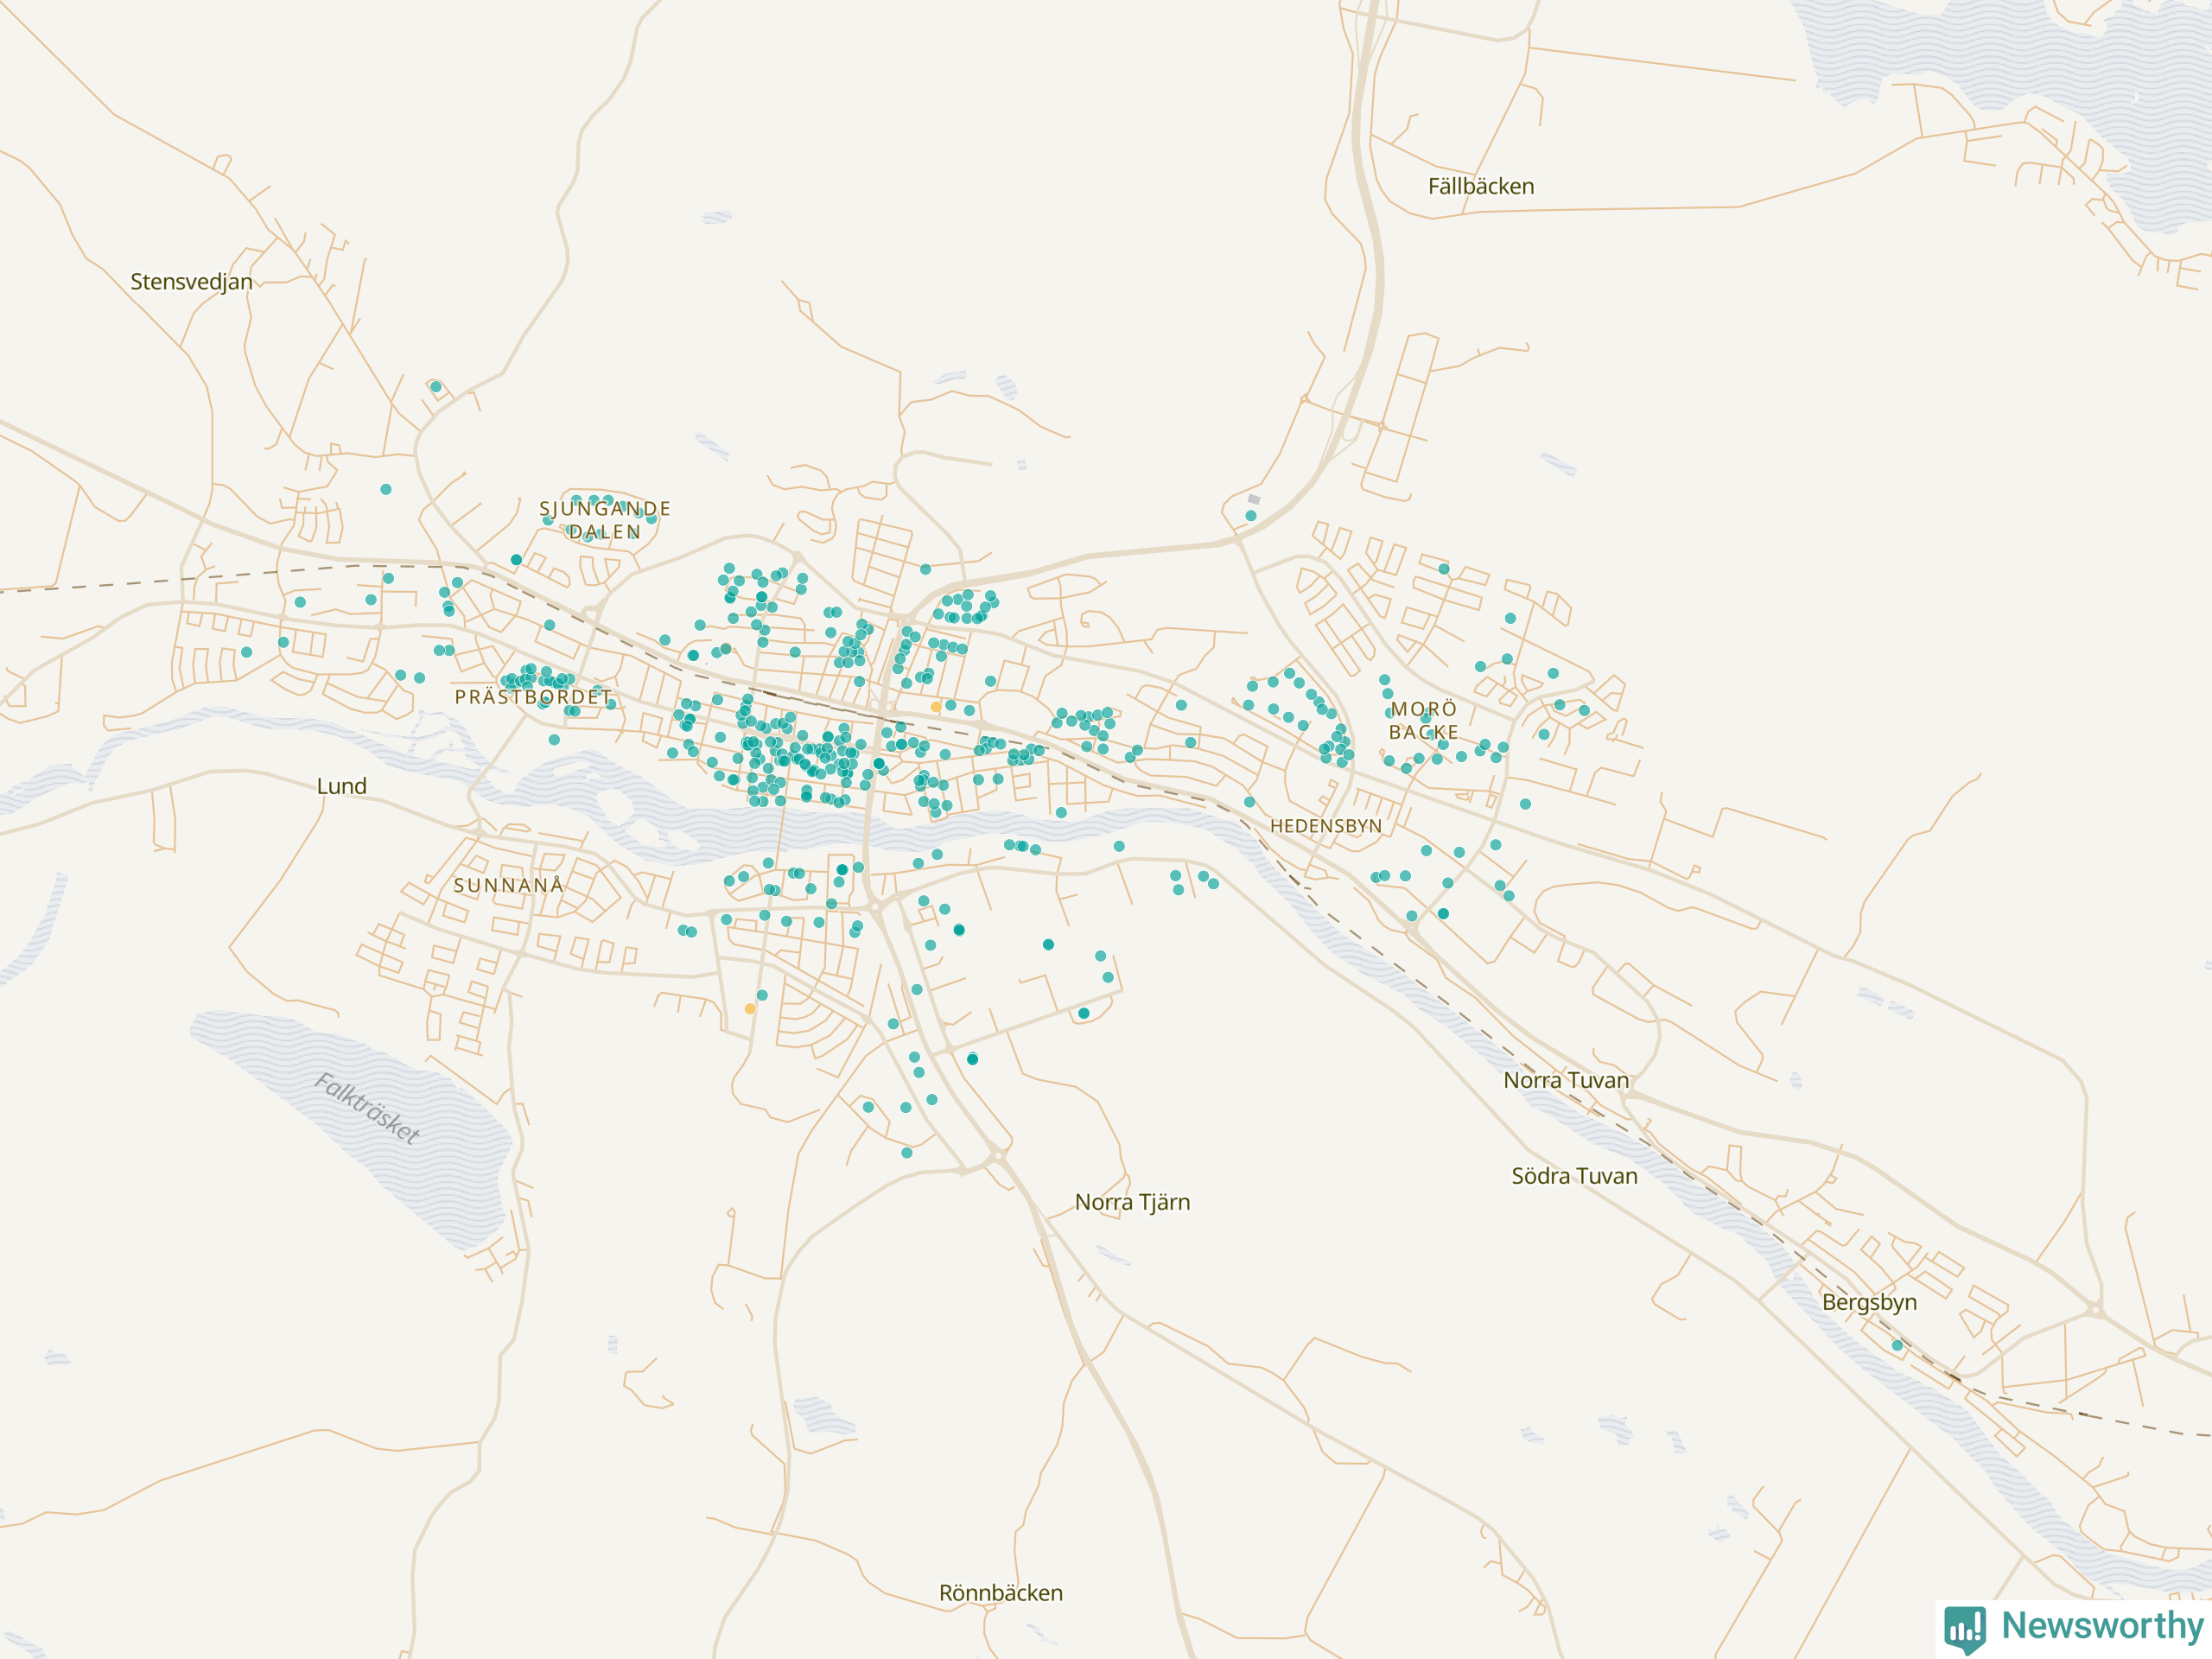Select the lone teal dot near Bergsbyn
This screenshot has width=2212, height=1659.
click(x=1897, y=1345)
